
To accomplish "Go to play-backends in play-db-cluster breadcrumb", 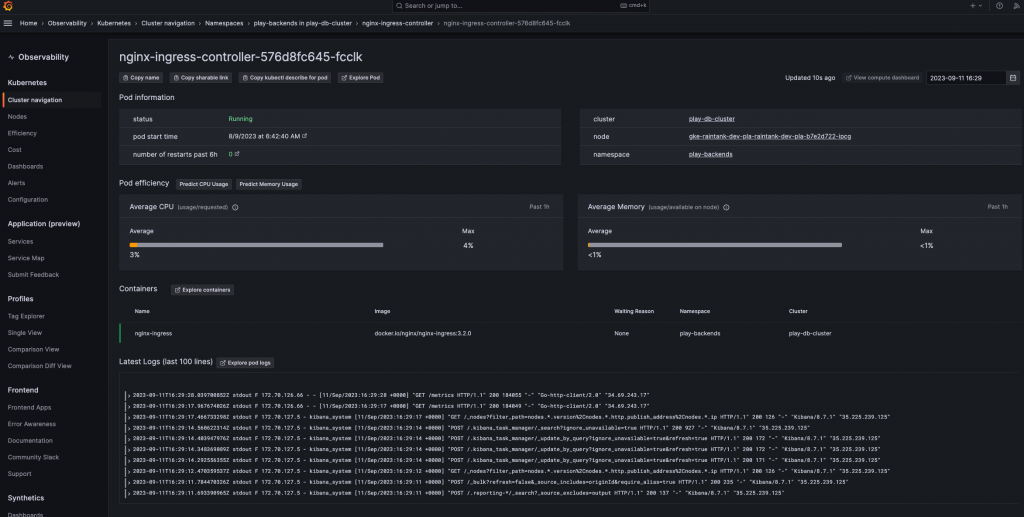I will point(302,23).
